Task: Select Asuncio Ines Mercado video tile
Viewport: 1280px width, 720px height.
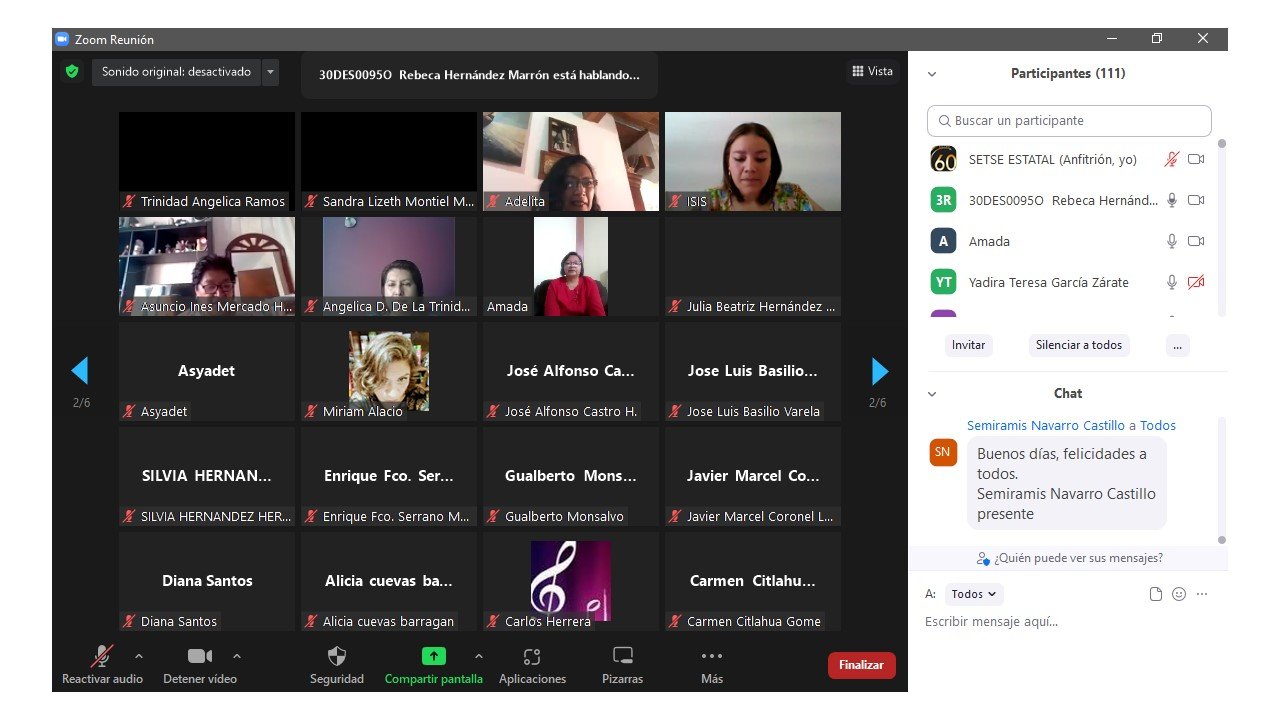Action: click(207, 266)
